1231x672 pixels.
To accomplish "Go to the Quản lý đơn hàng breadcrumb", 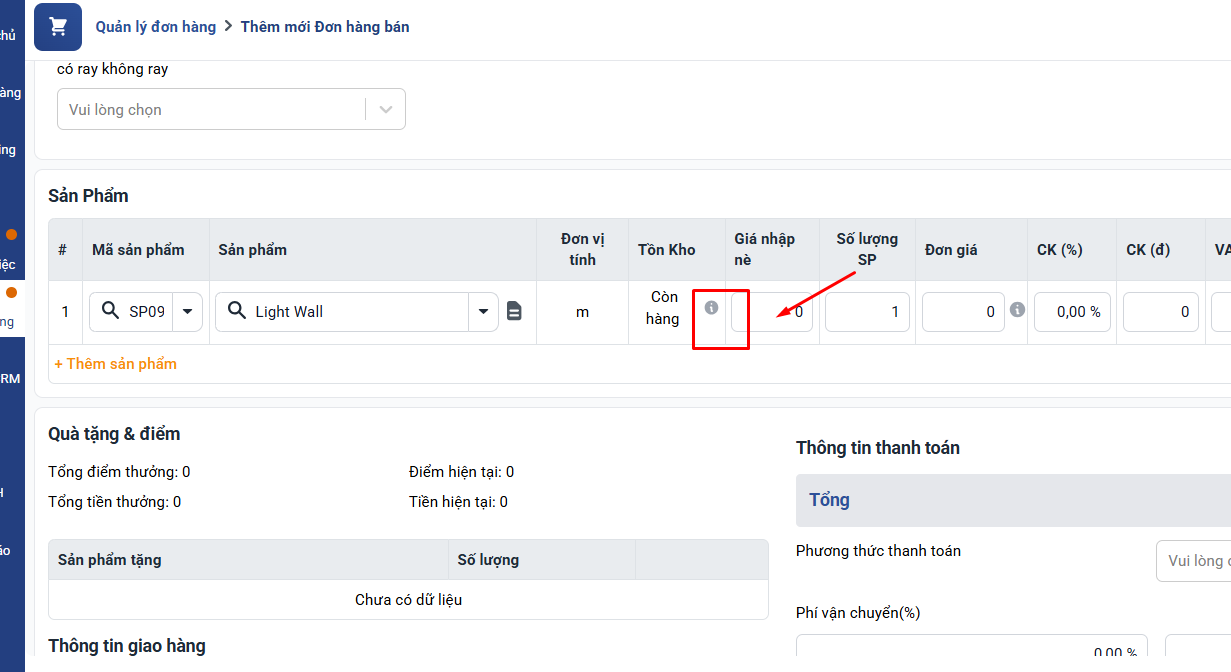I will click(x=156, y=27).
